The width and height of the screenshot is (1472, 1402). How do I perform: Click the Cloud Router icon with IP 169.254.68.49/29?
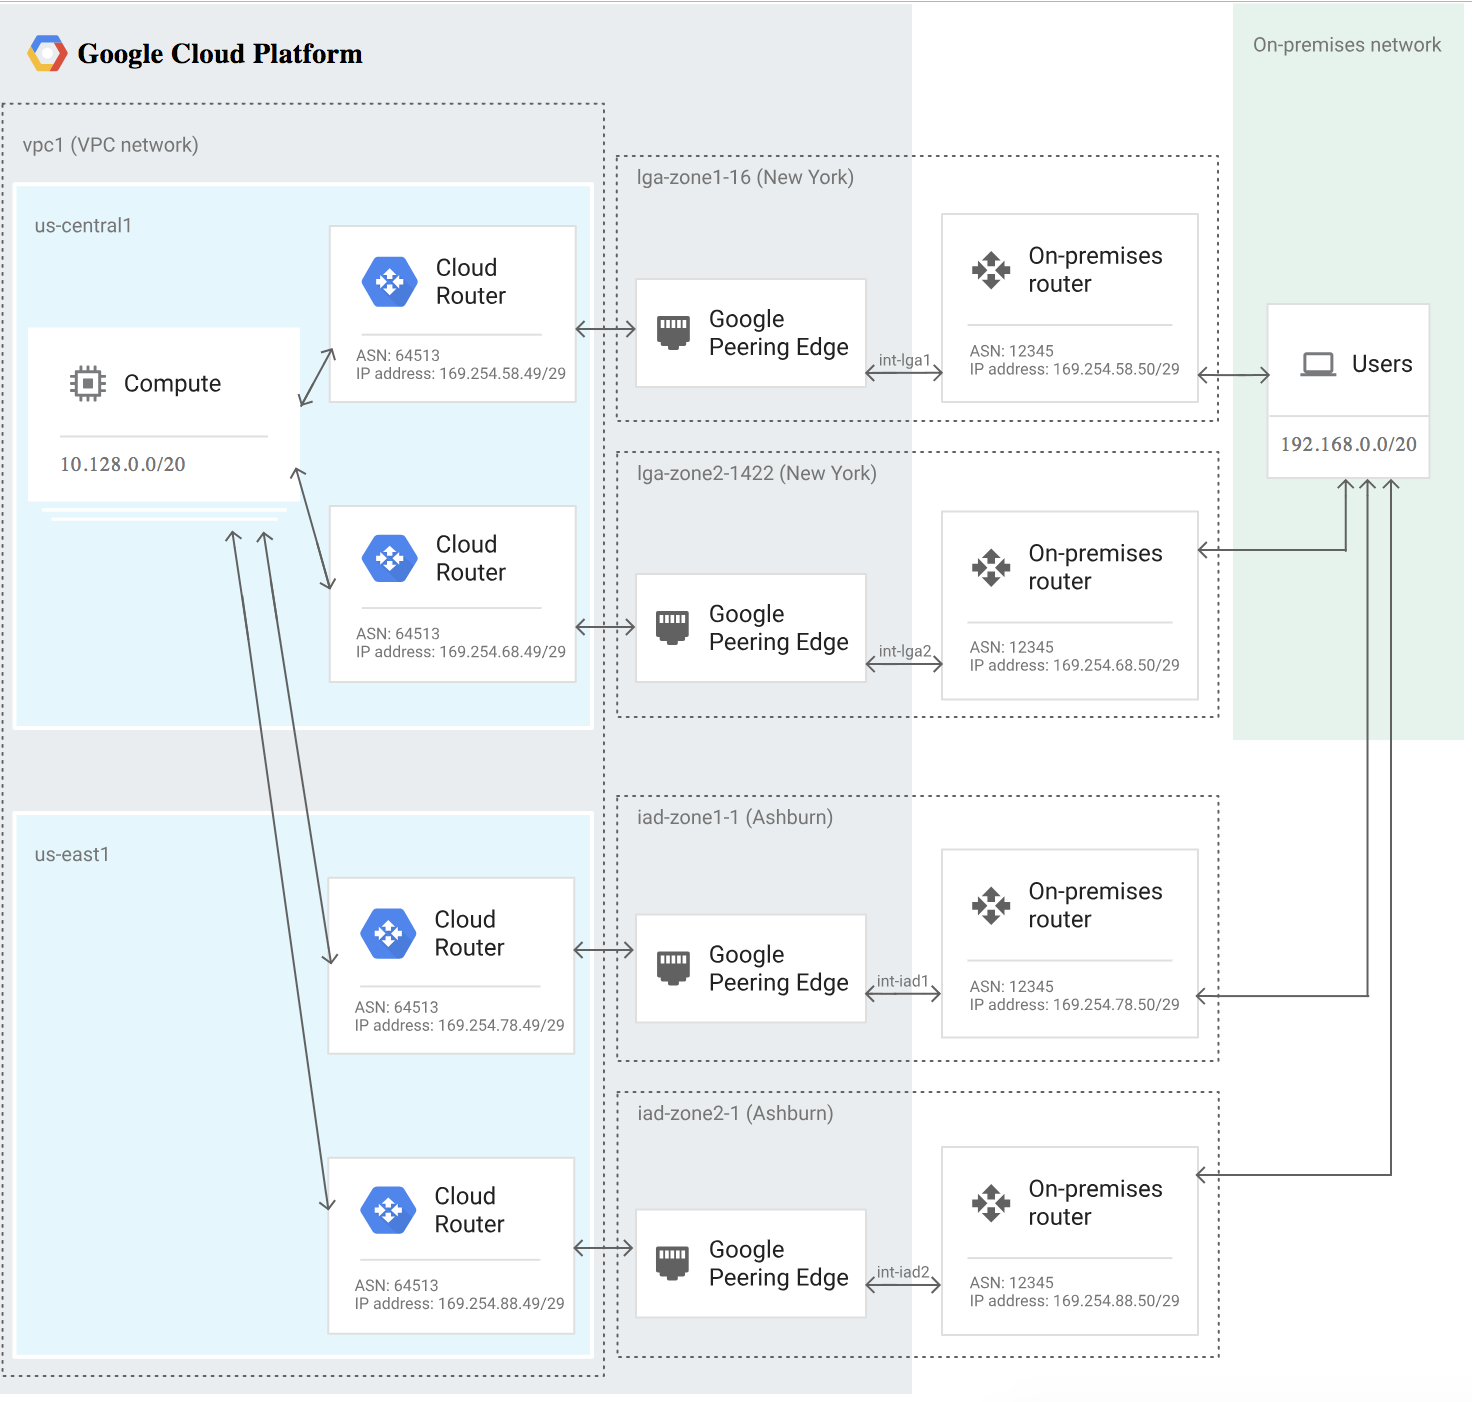pos(389,558)
